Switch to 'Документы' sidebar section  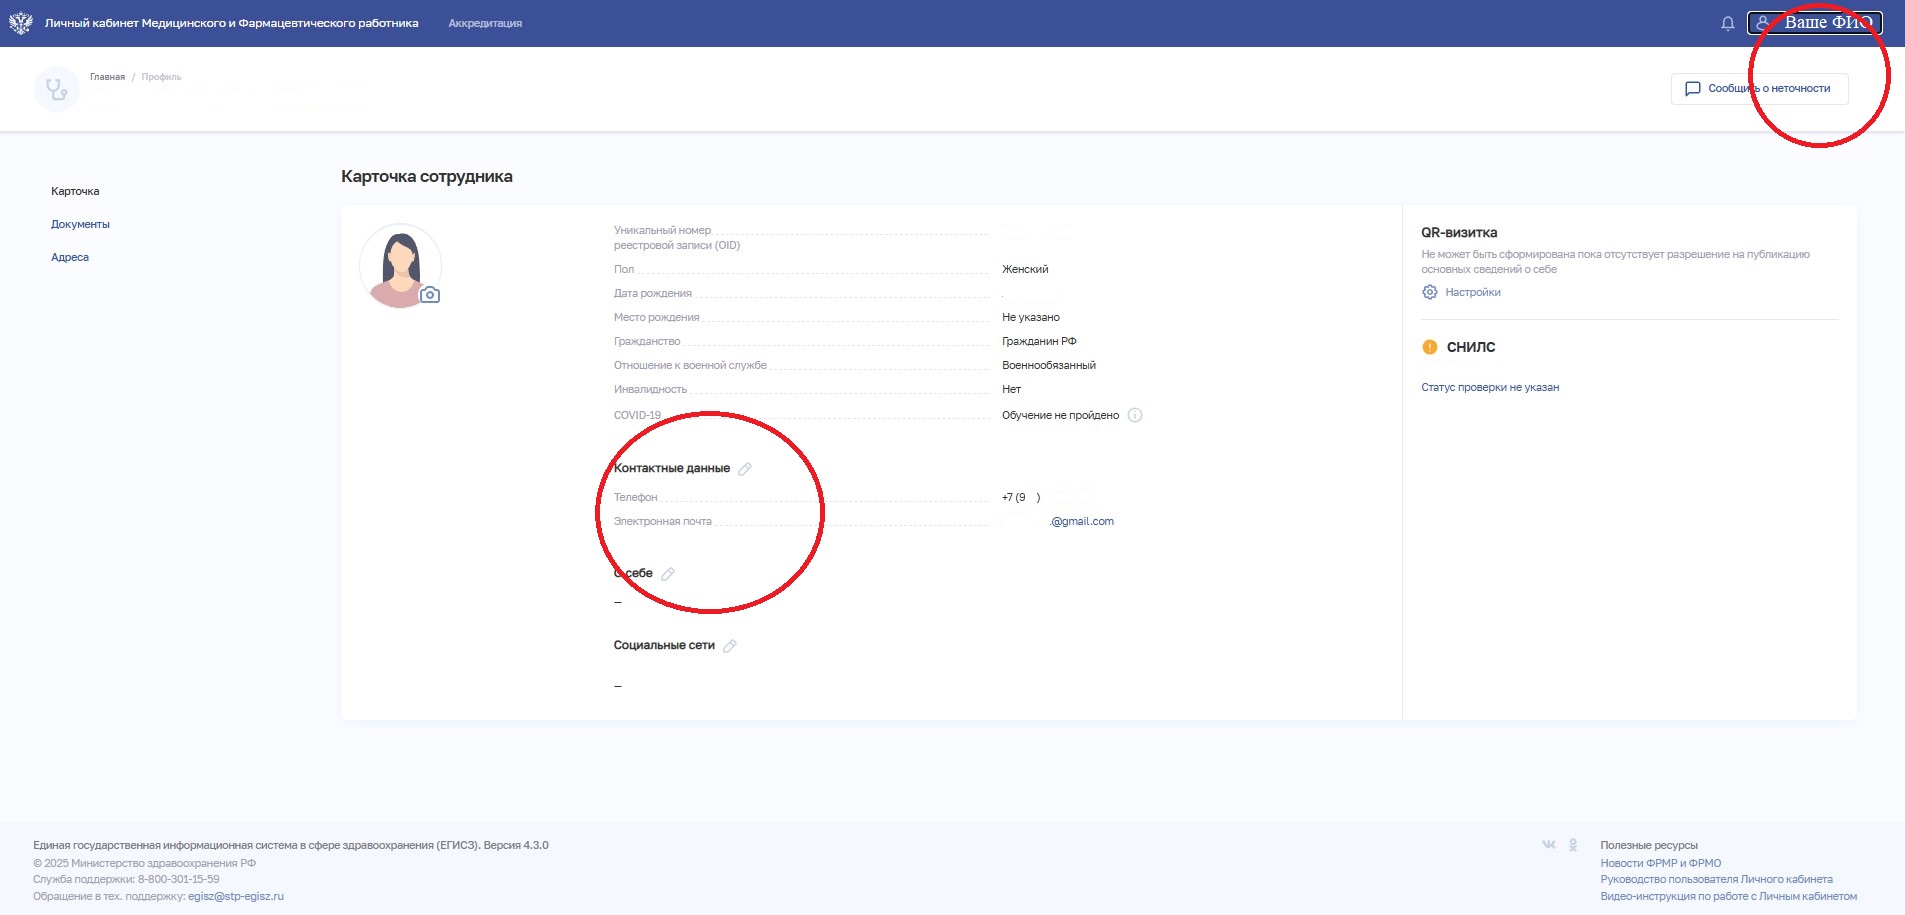[x=80, y=224]
